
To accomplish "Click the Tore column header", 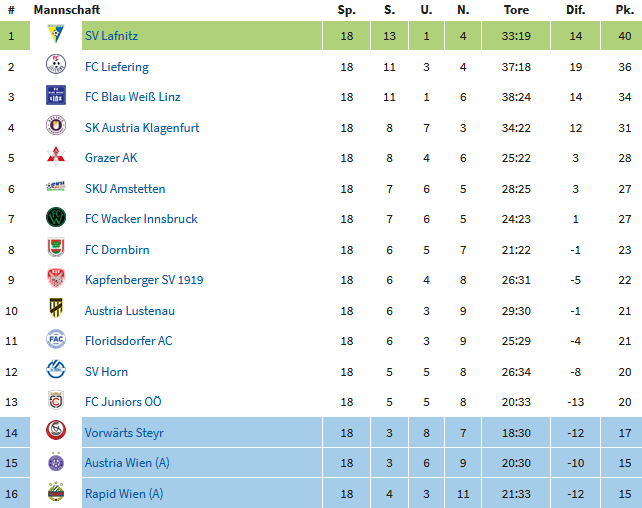I will (516, 10).
